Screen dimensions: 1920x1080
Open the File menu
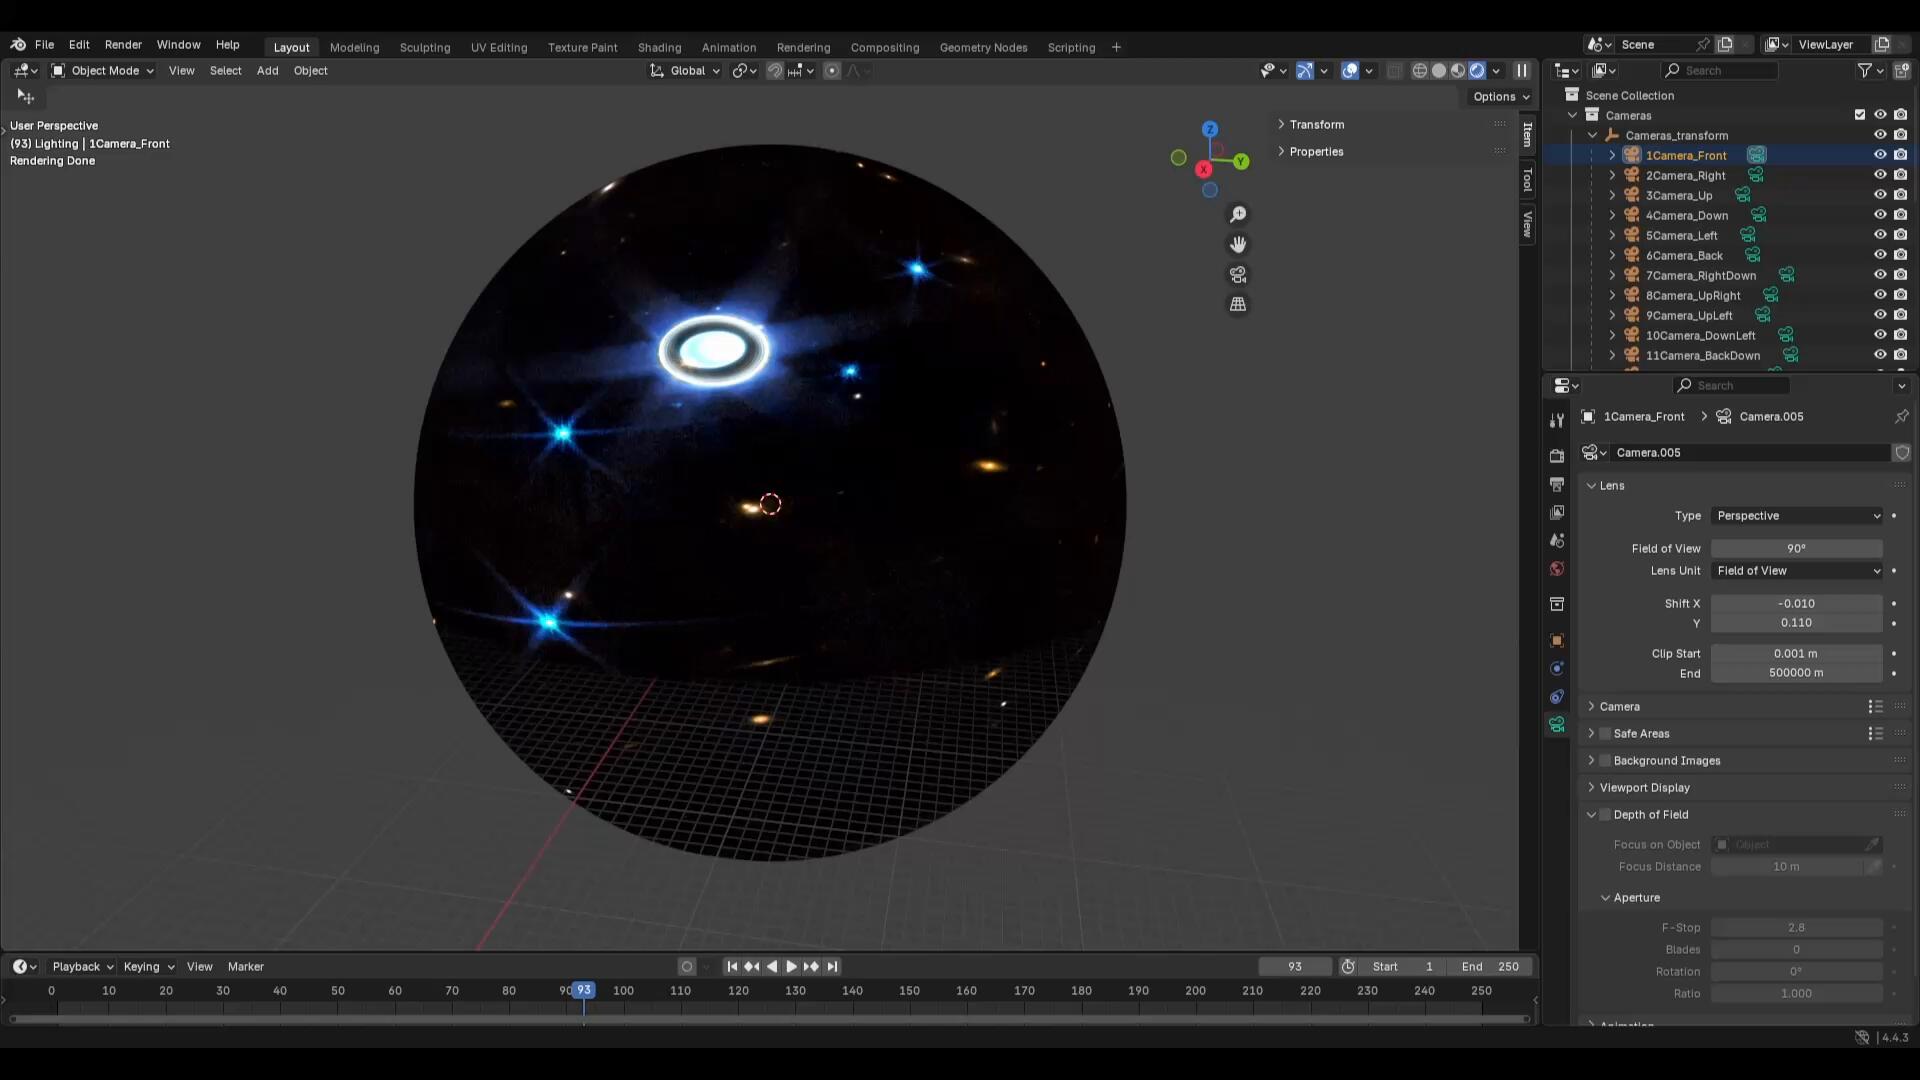[x=44, y=44]
